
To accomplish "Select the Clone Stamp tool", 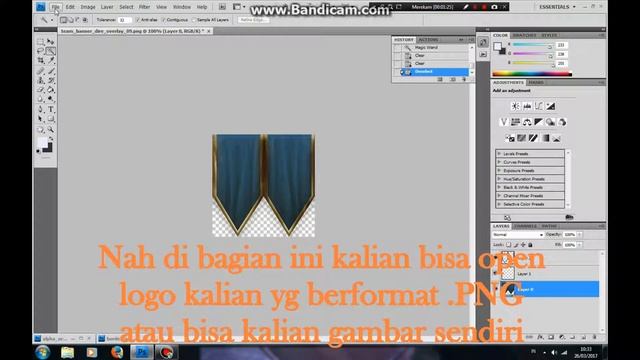I will pos(40,80).
